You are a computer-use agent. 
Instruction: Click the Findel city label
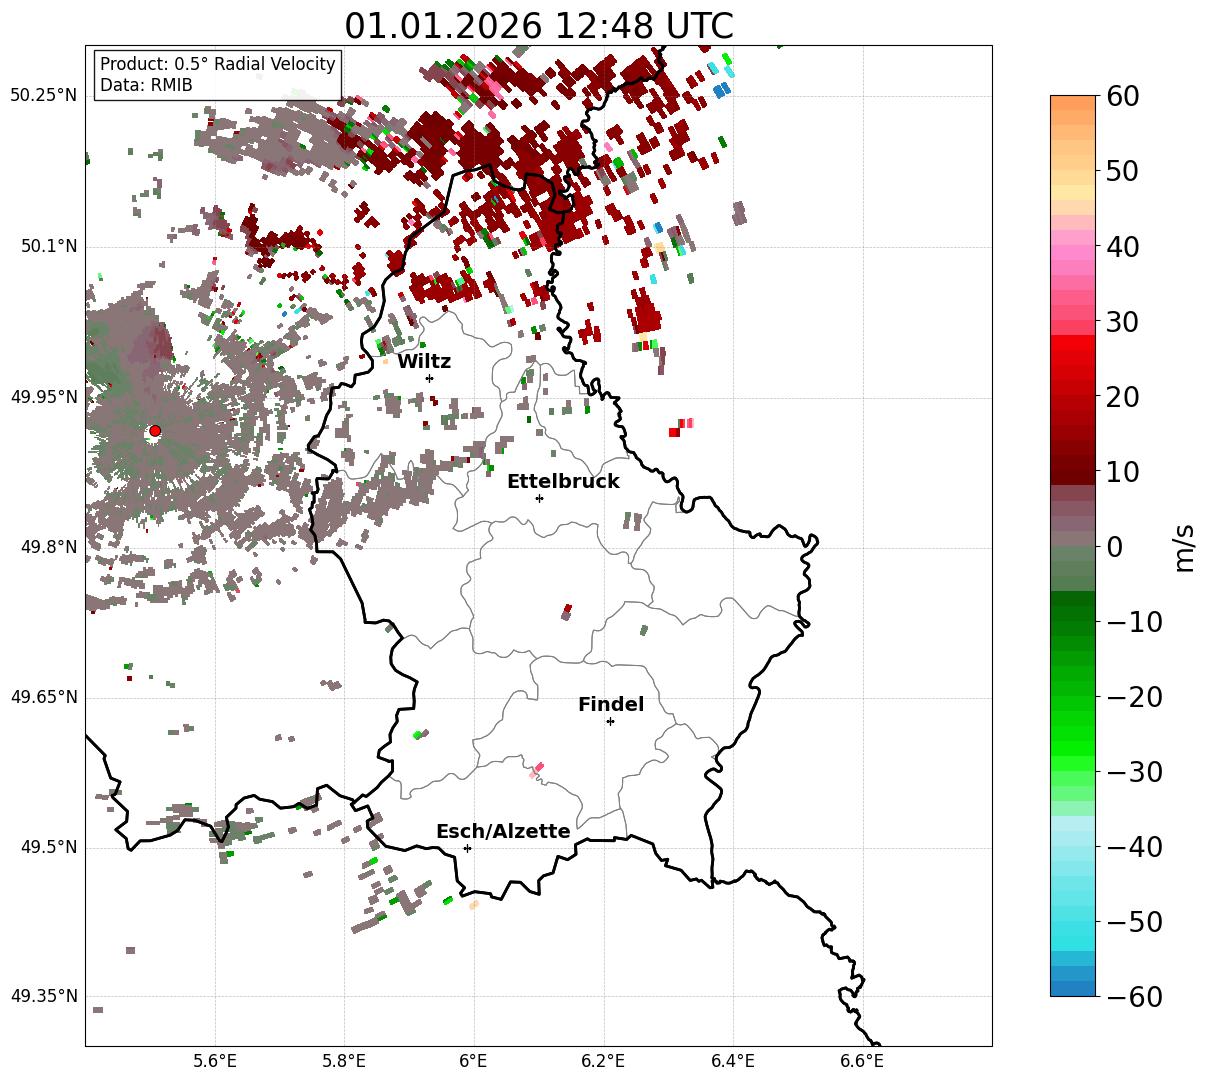point(611,705)
